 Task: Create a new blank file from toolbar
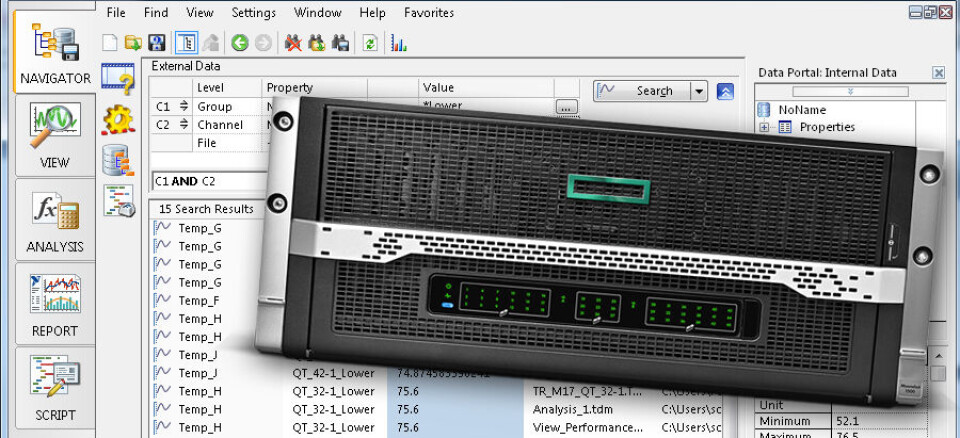(x=110, y=43)
